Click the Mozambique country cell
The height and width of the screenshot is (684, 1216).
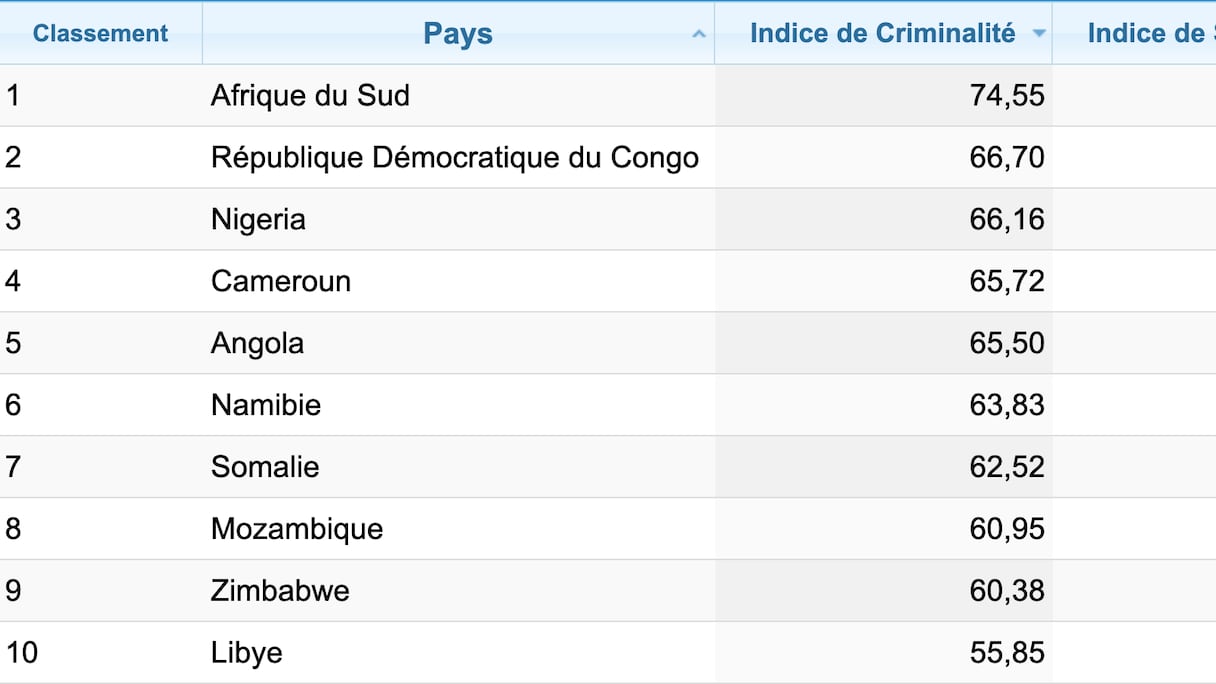297,530
